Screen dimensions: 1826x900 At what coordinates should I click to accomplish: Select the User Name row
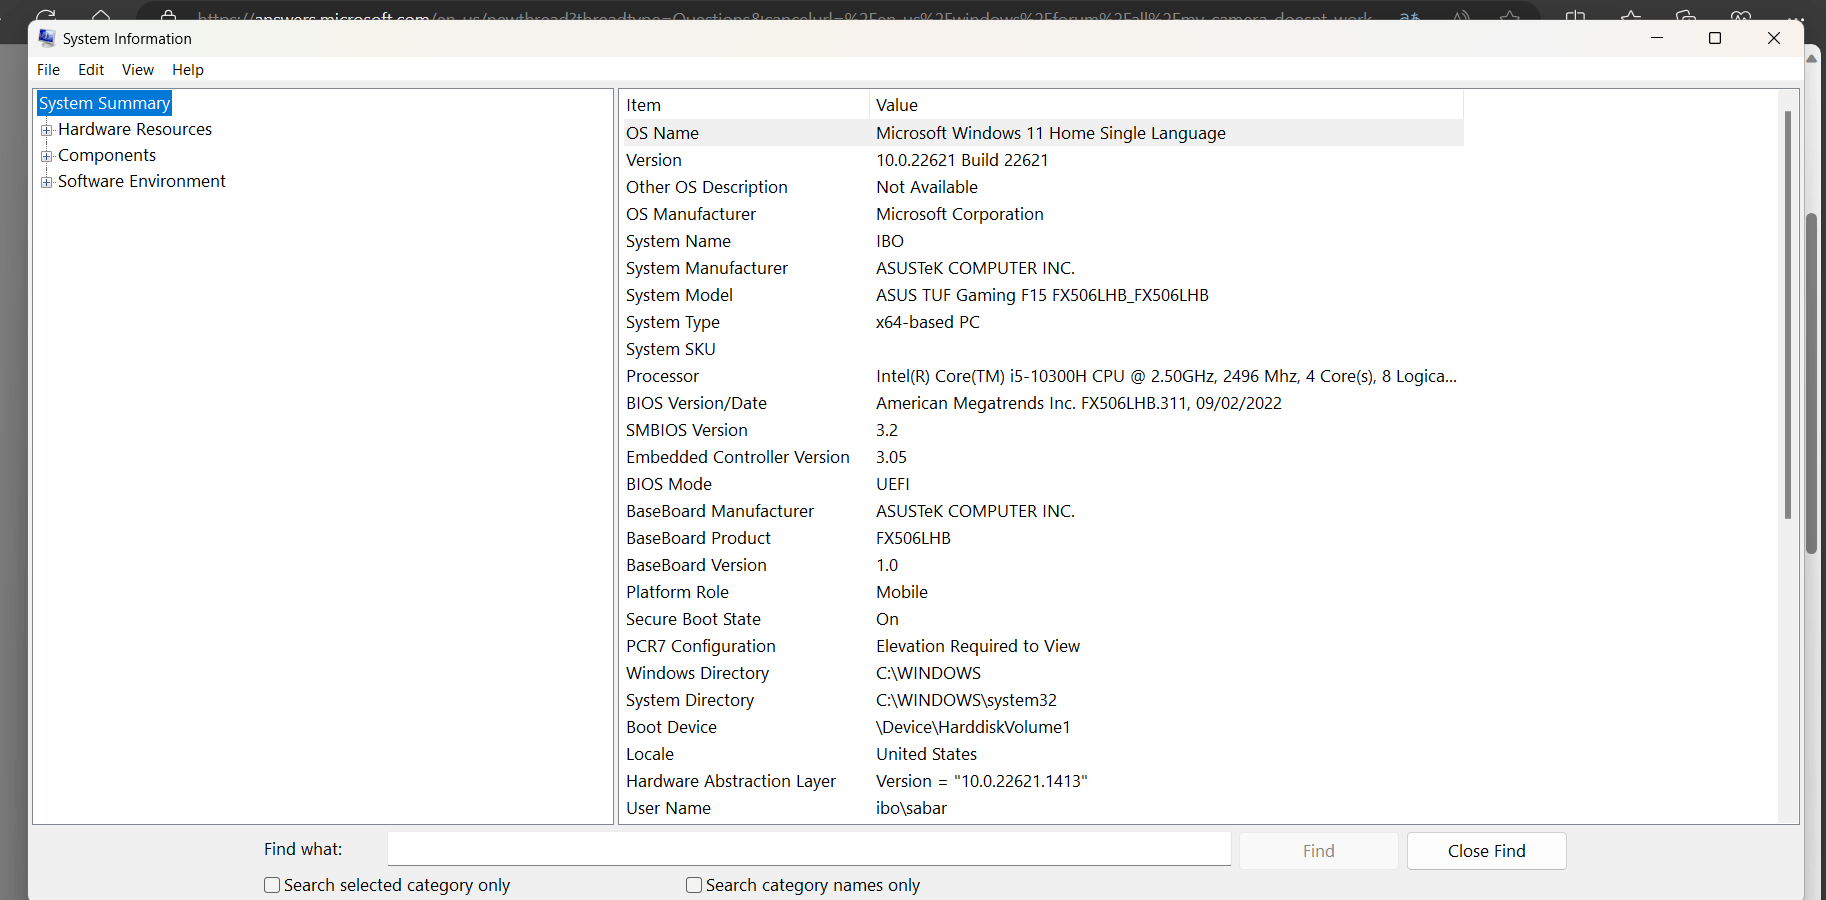1043,808
